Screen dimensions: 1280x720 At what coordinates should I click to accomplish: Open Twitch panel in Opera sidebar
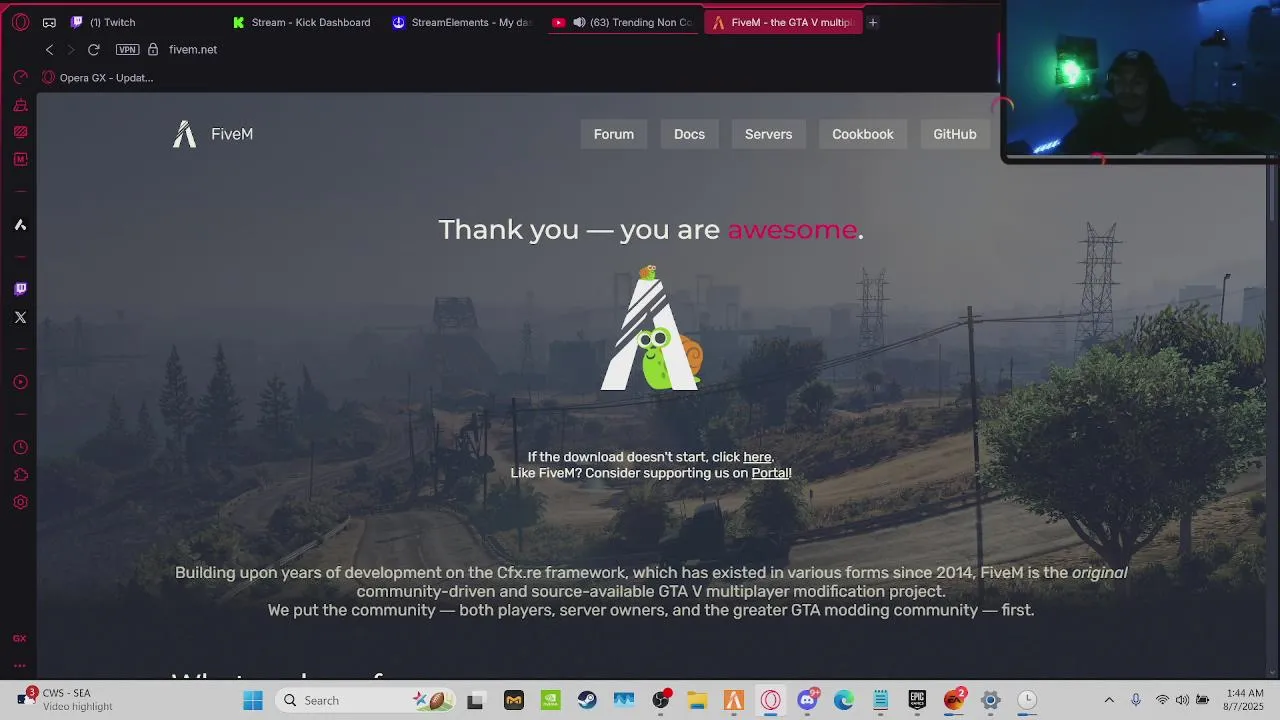(x=20, y=289)
